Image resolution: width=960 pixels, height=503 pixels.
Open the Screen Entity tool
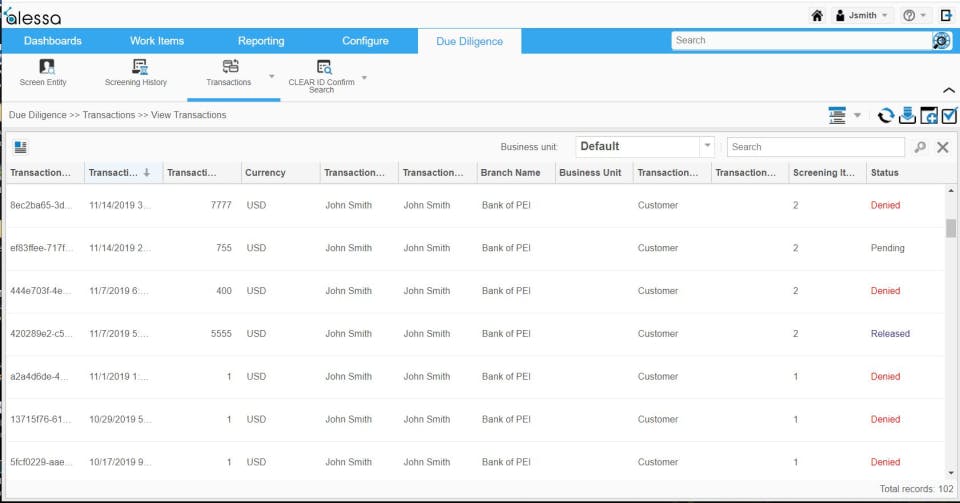[43, 73]
